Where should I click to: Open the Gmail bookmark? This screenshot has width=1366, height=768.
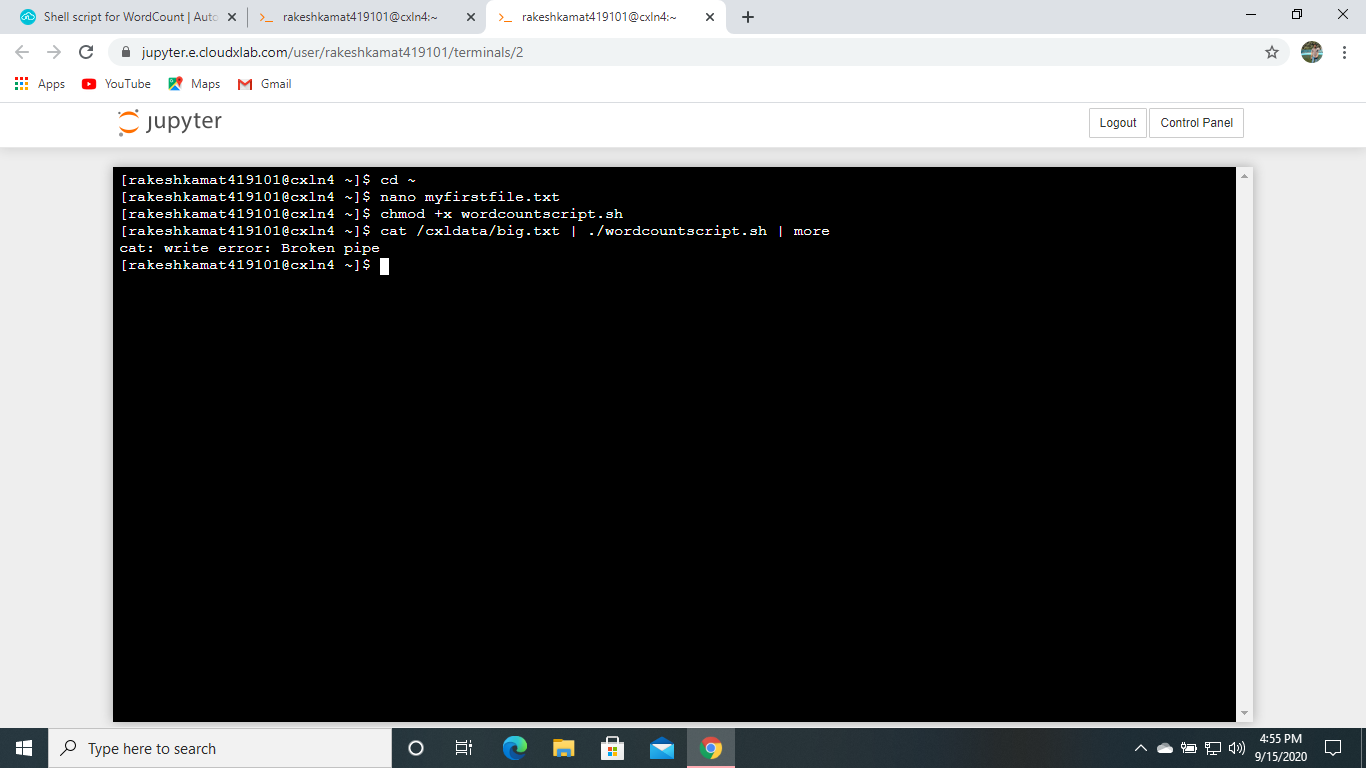(264, 84)
